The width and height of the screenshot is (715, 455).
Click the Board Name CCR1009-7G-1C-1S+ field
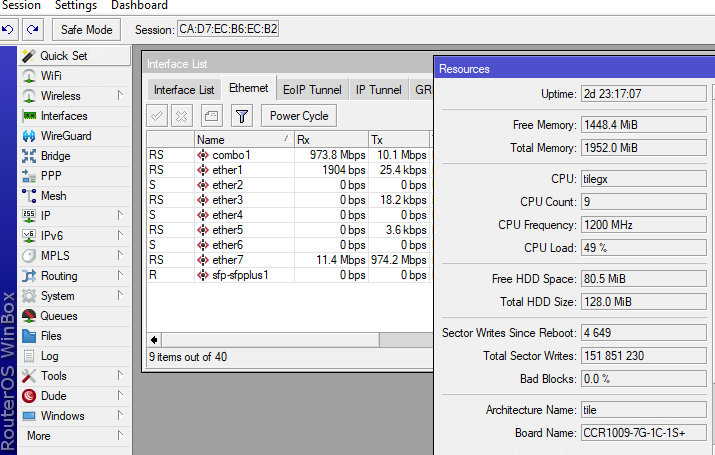pyautogui.click(x=643, y=433)
